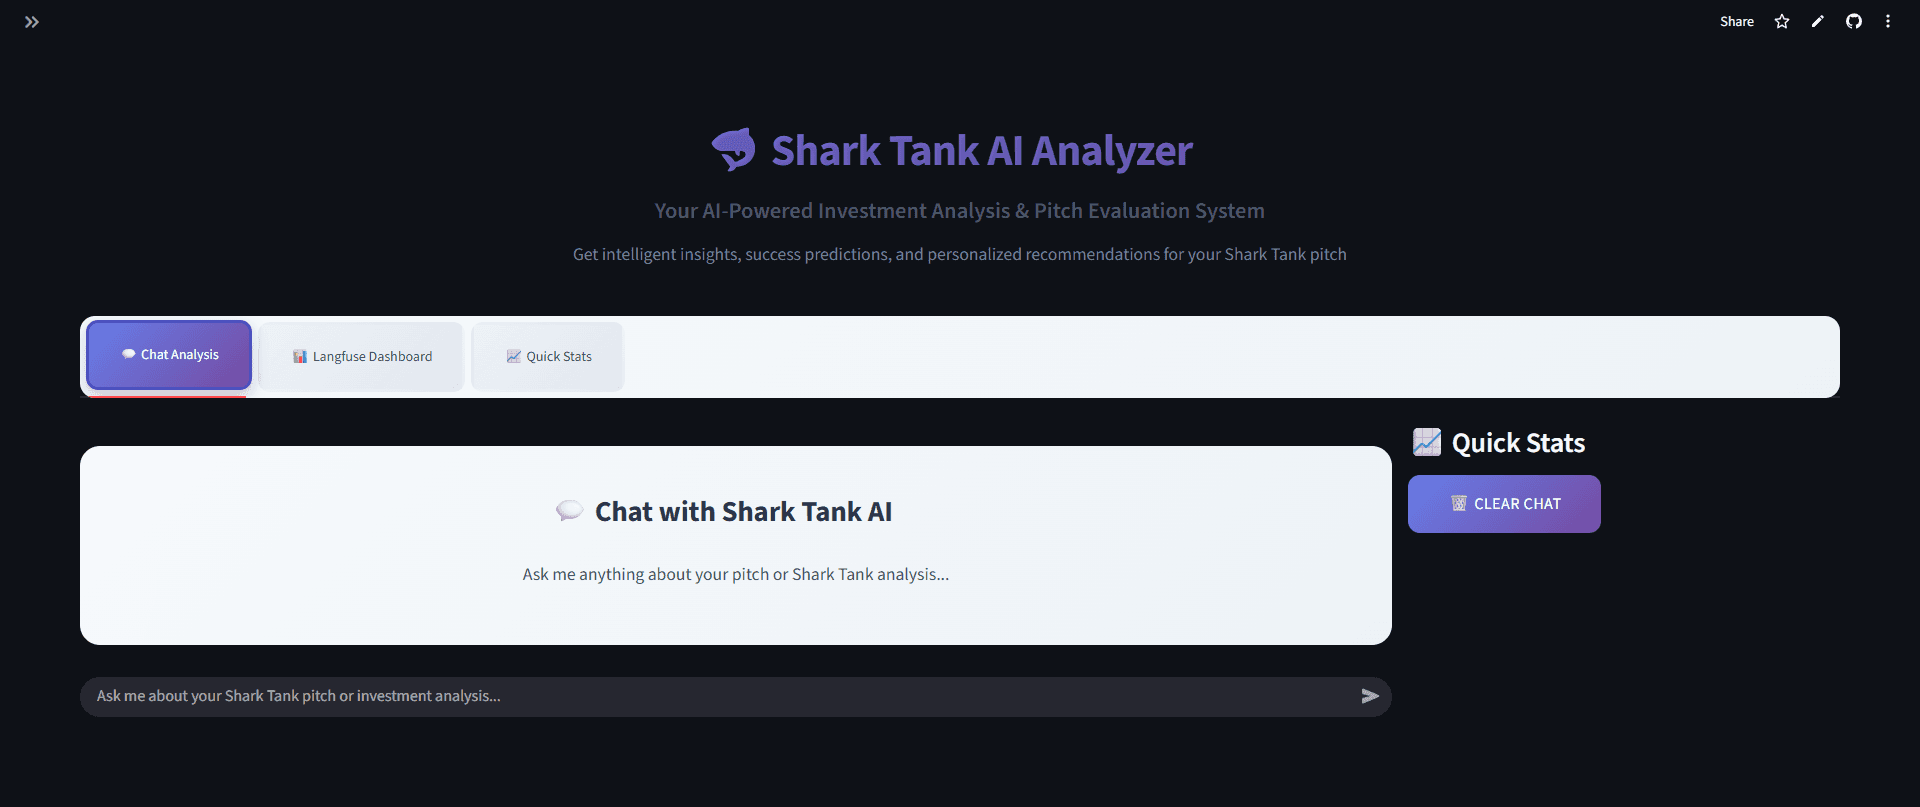Click the speech bubble icon on Chat Analysis tab
The image size is (1920, 807).
tap(127, 354)
